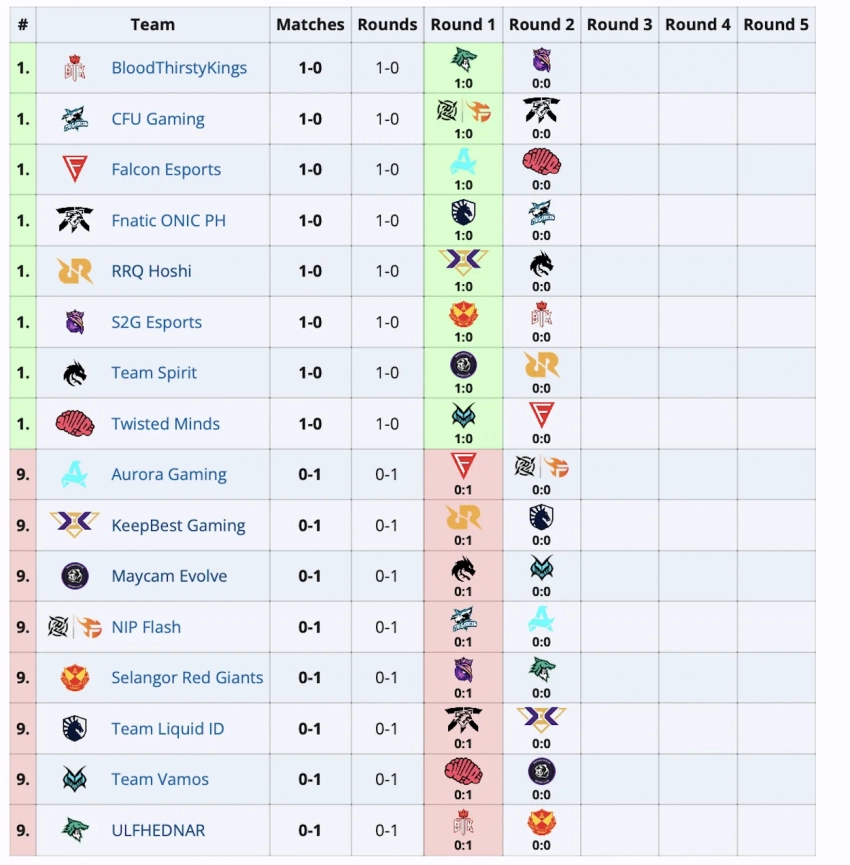Click the KeepBest Gaming team name
Screen dimensions: 850x865
pyautogui.click(x=178, y=525)
